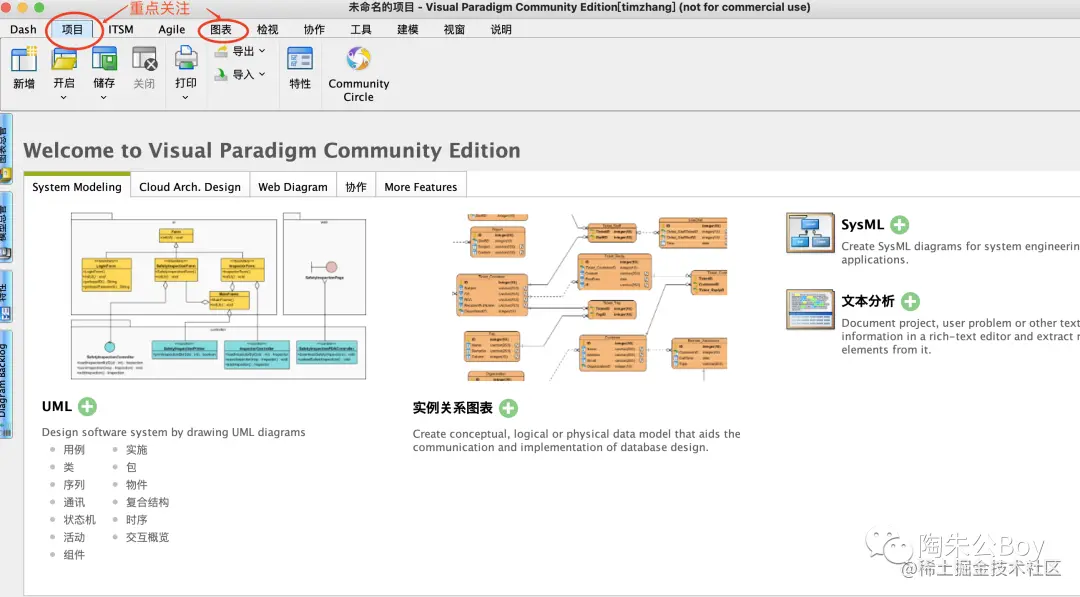Click the UML class diagram thumbnail
1080x597 pixels.
click(x=218, y=296)
